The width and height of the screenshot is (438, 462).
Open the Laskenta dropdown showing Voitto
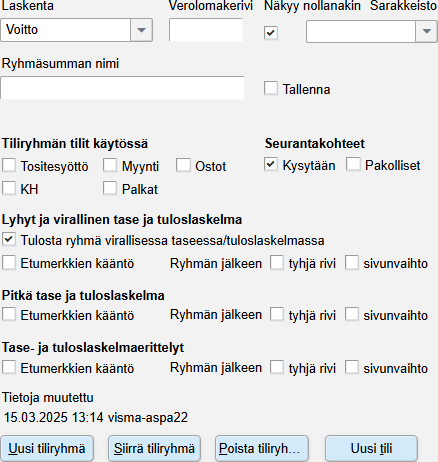[77, 30]
